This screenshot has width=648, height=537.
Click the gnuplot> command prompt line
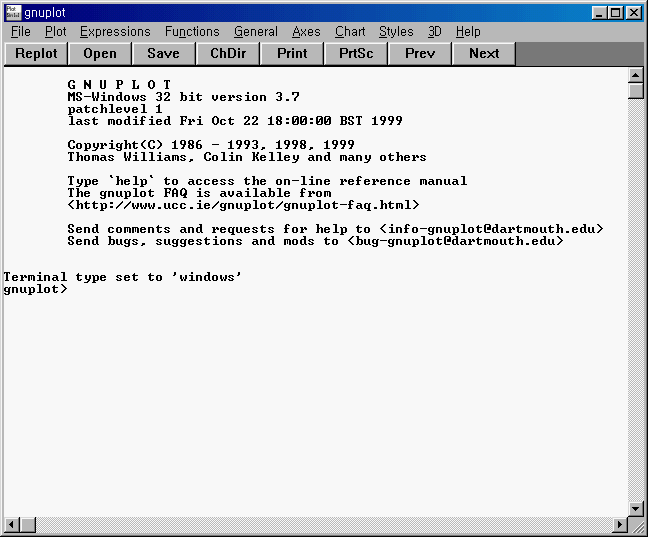(35, 289)
